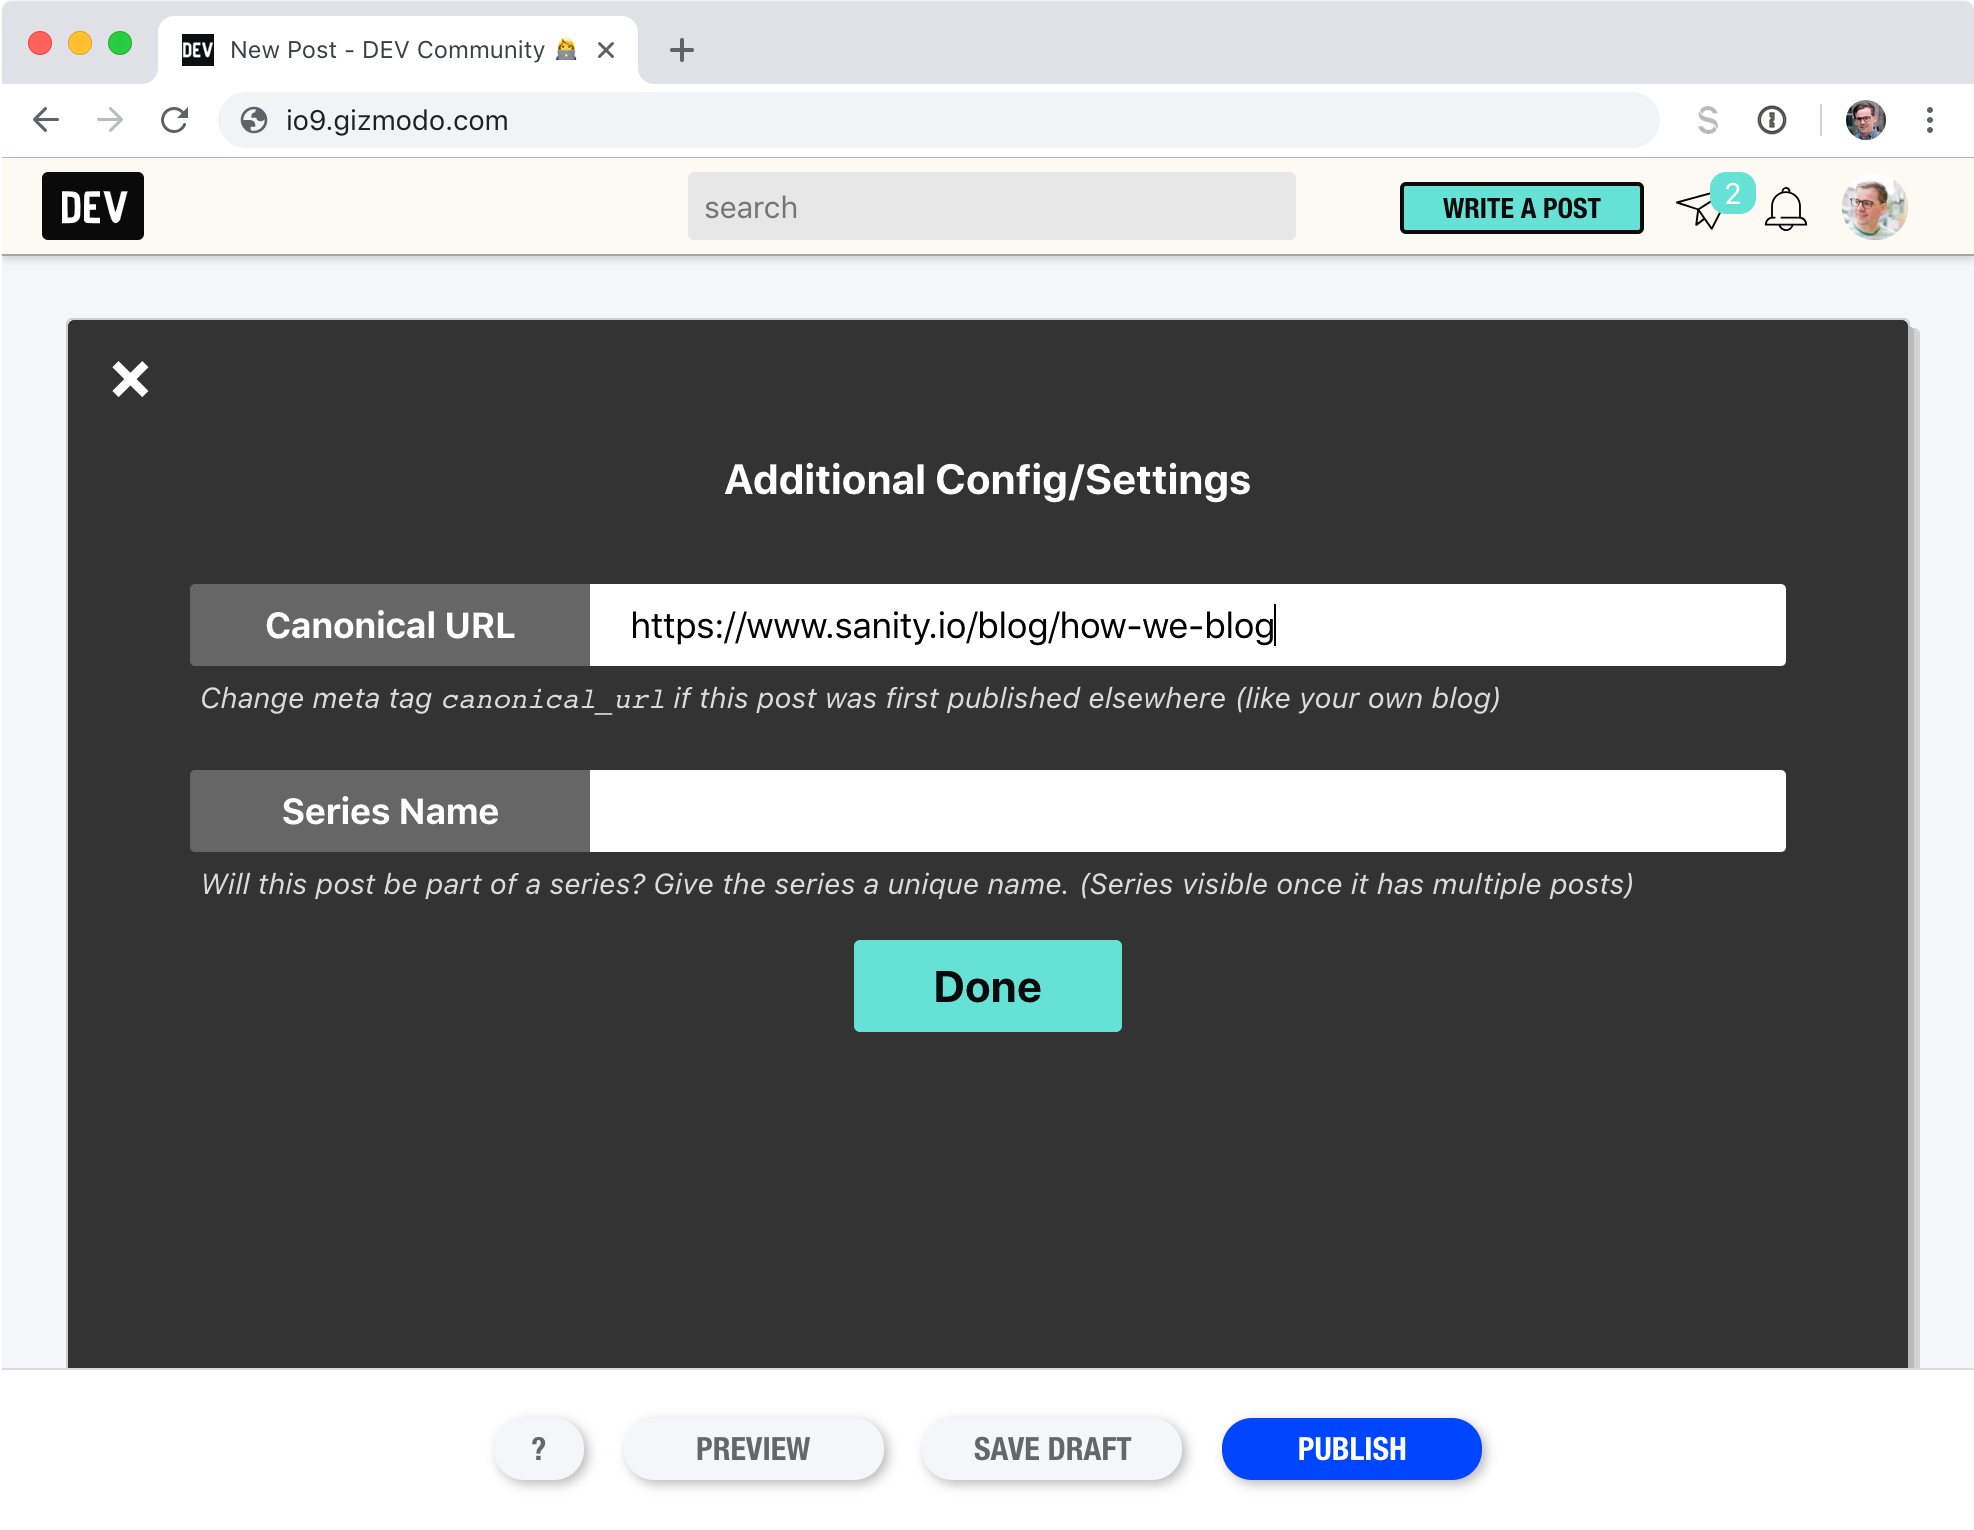
Task: Click the S extension icon in the toolbar
Action: pos(1707,120)
